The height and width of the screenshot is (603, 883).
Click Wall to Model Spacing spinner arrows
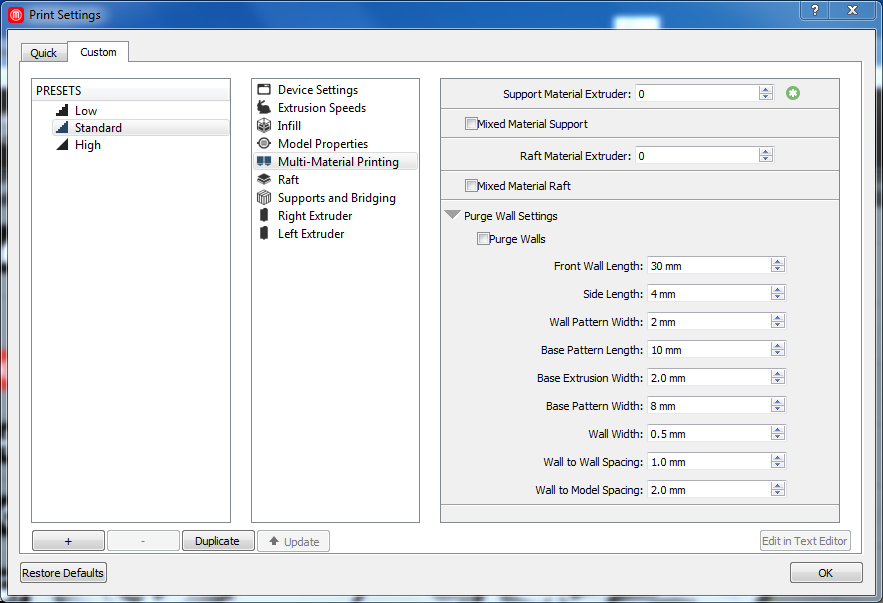(778, 490)
